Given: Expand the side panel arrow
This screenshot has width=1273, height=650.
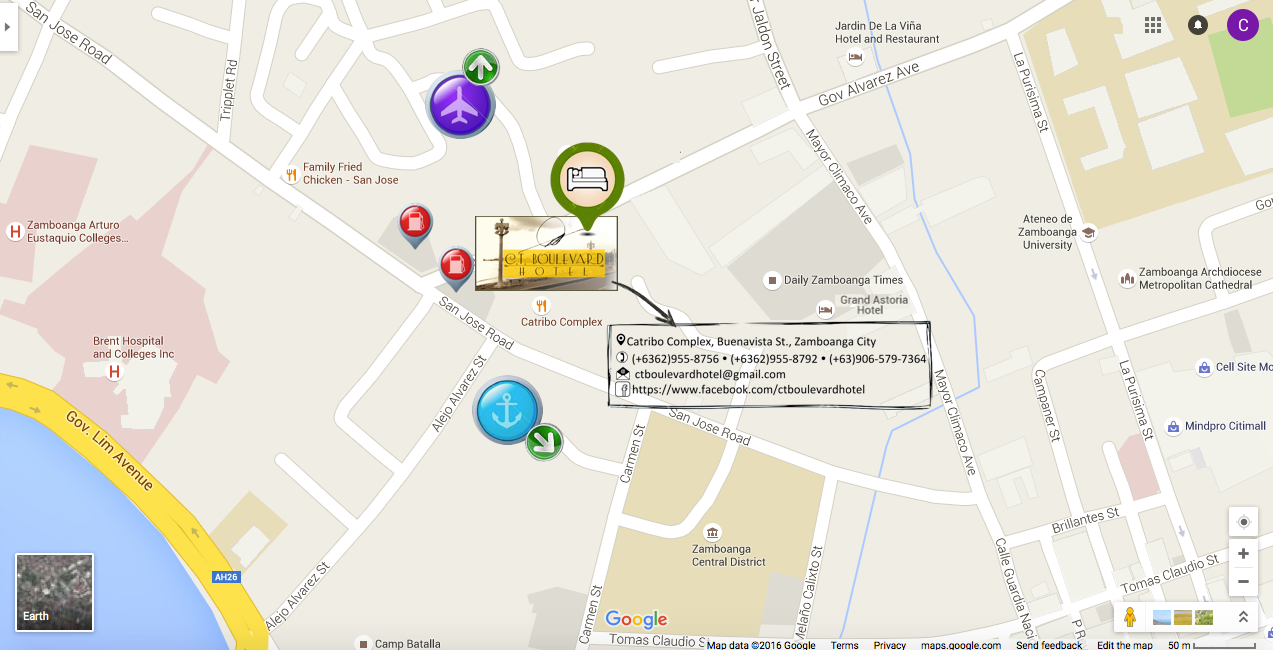Looking at the screenshot, I should 8,26.
